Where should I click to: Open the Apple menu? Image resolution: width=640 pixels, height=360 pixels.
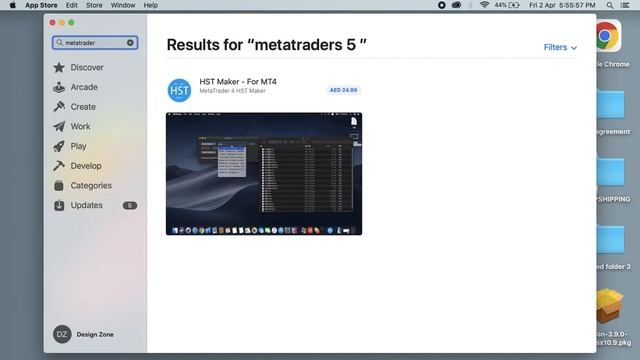point(13,5)
